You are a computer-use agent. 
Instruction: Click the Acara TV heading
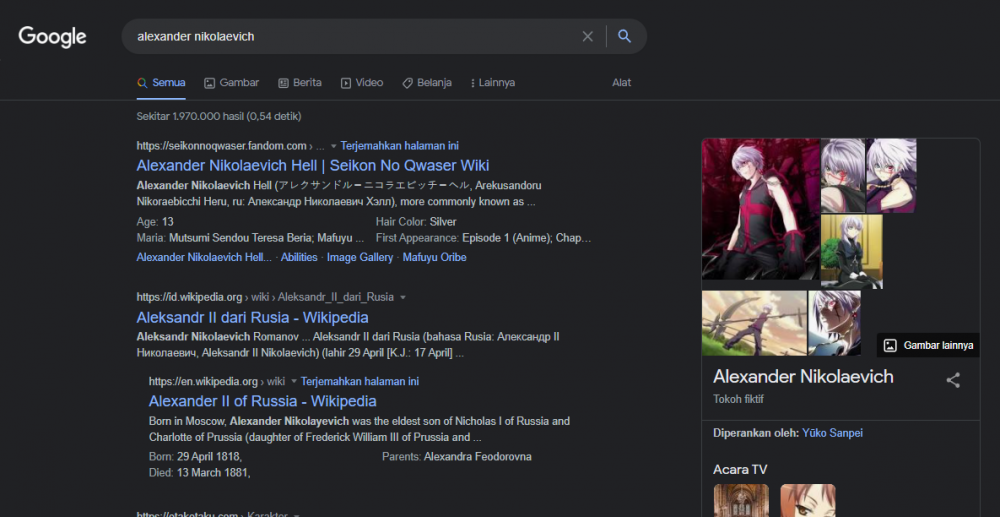coord(740,470)
